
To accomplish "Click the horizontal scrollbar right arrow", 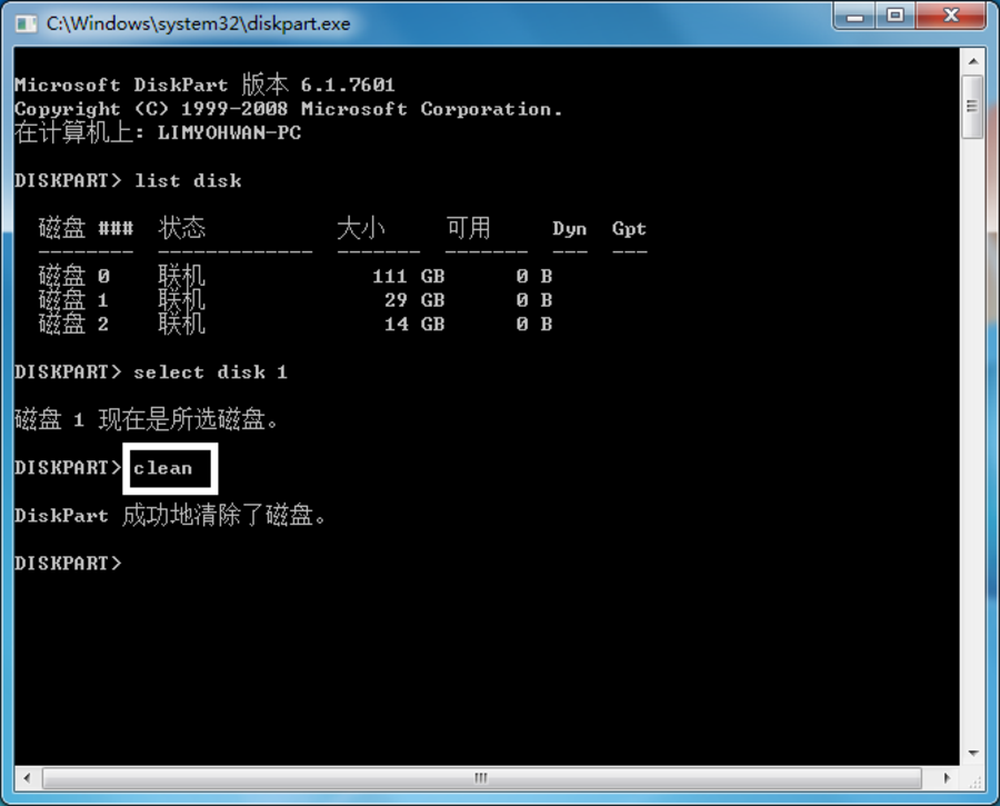I will pos(947,778).
